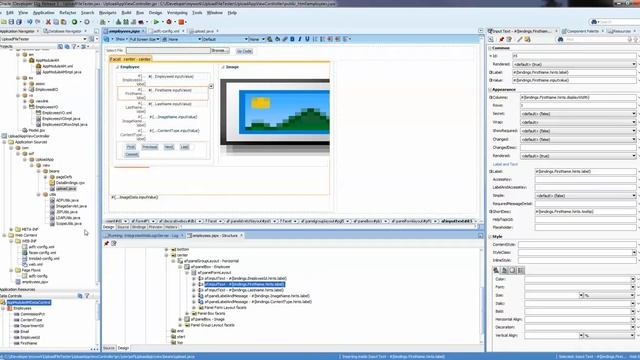This screenshot has width=640, height=360.
Task: Click the ContentStyle input field
Action: (577, 244)
